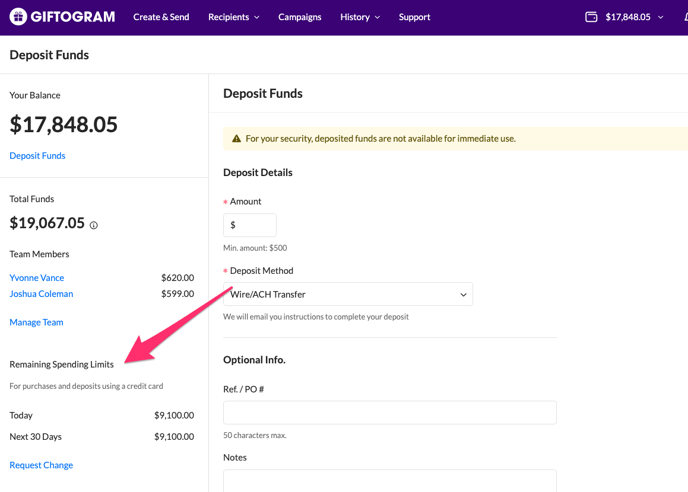Screen dimensions: 688x492
Task: Click the Ref. / PO # field
Action: (x=389, y=412)
